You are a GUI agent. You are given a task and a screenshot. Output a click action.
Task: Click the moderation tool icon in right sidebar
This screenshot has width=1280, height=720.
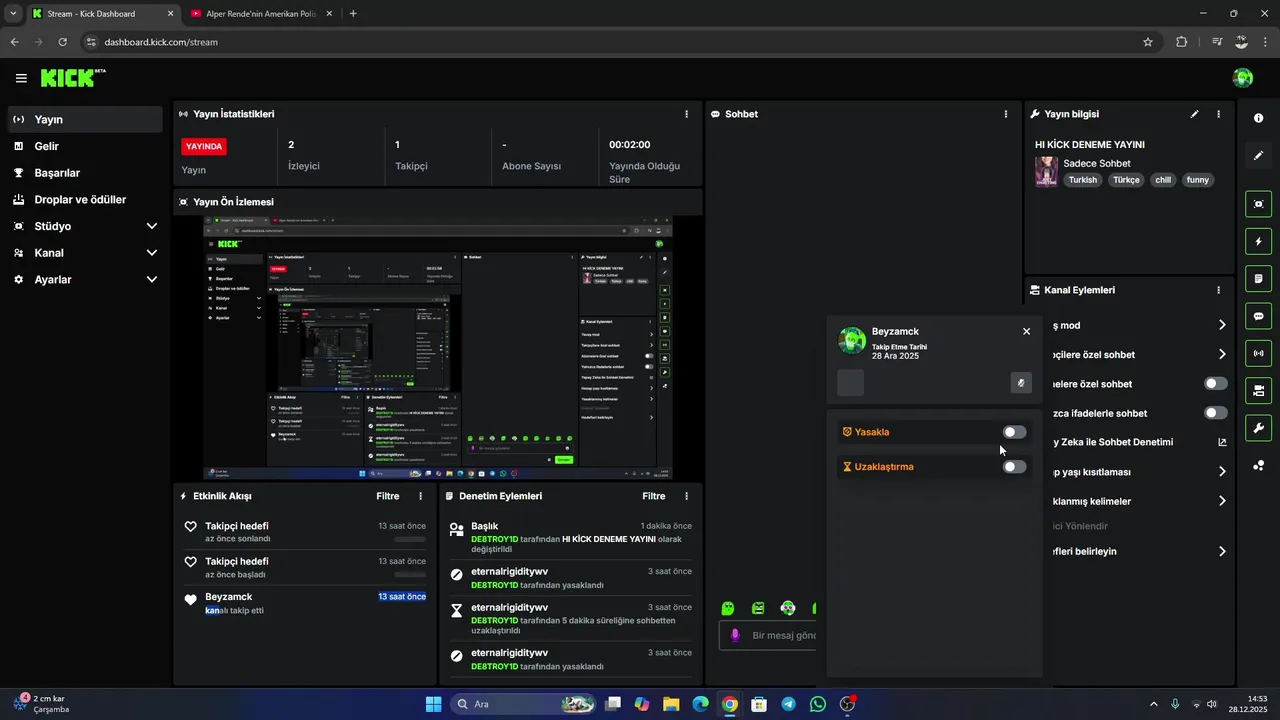tap(1258, 390)
